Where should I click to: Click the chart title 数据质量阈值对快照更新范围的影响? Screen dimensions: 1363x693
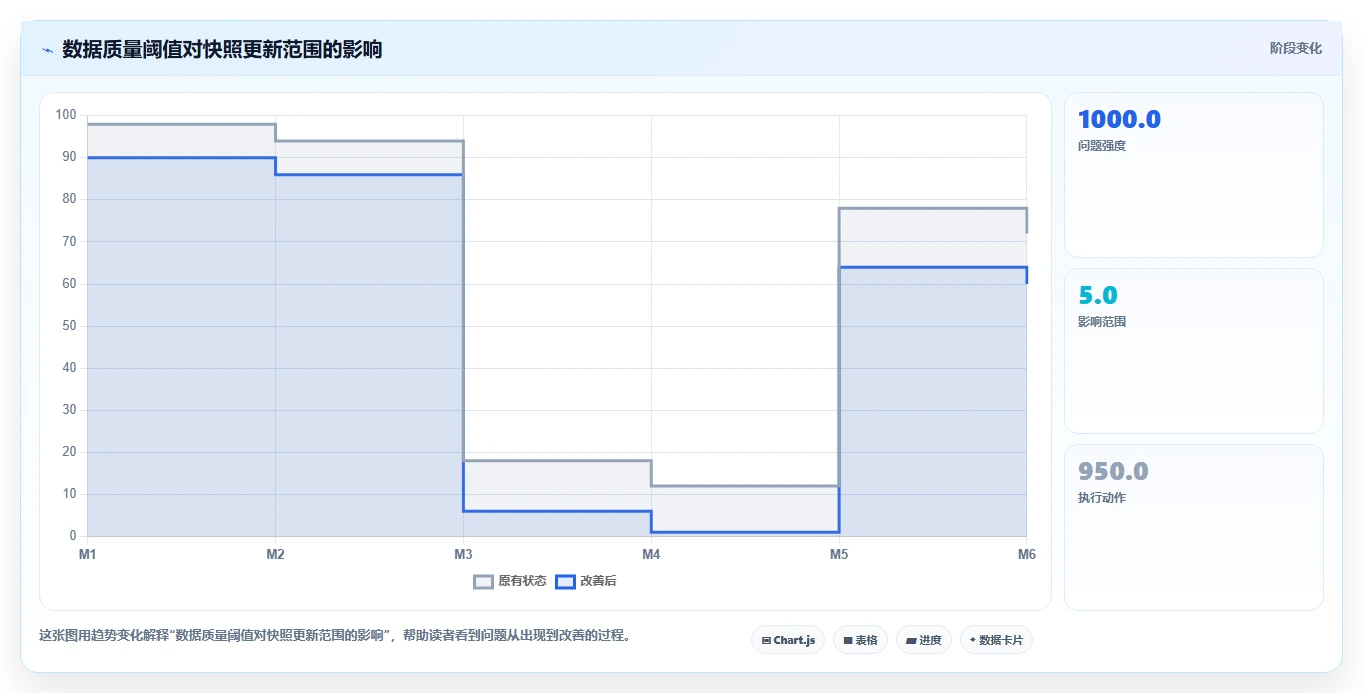click(x=222, y=49)
